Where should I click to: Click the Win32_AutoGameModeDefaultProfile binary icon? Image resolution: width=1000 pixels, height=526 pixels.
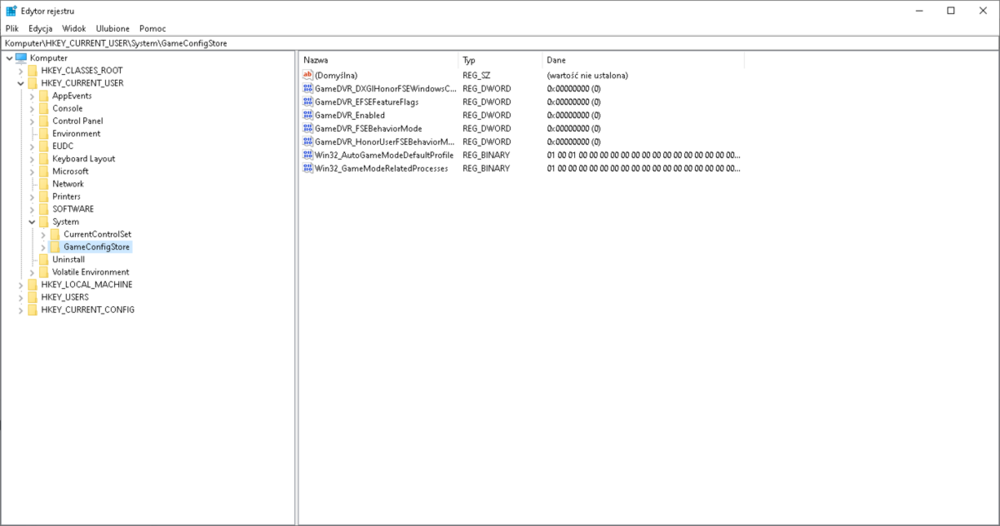click(307, 155)
